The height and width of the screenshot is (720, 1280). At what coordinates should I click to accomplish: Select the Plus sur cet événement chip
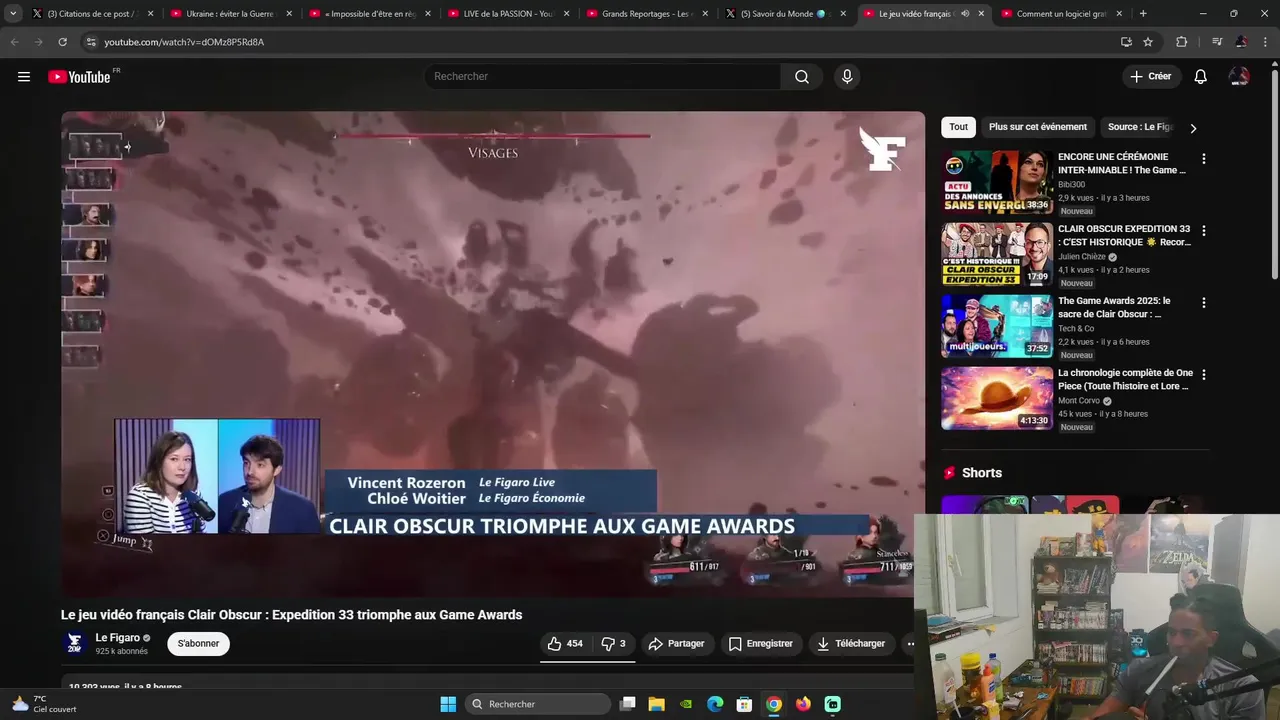(x=1038, y=127)
